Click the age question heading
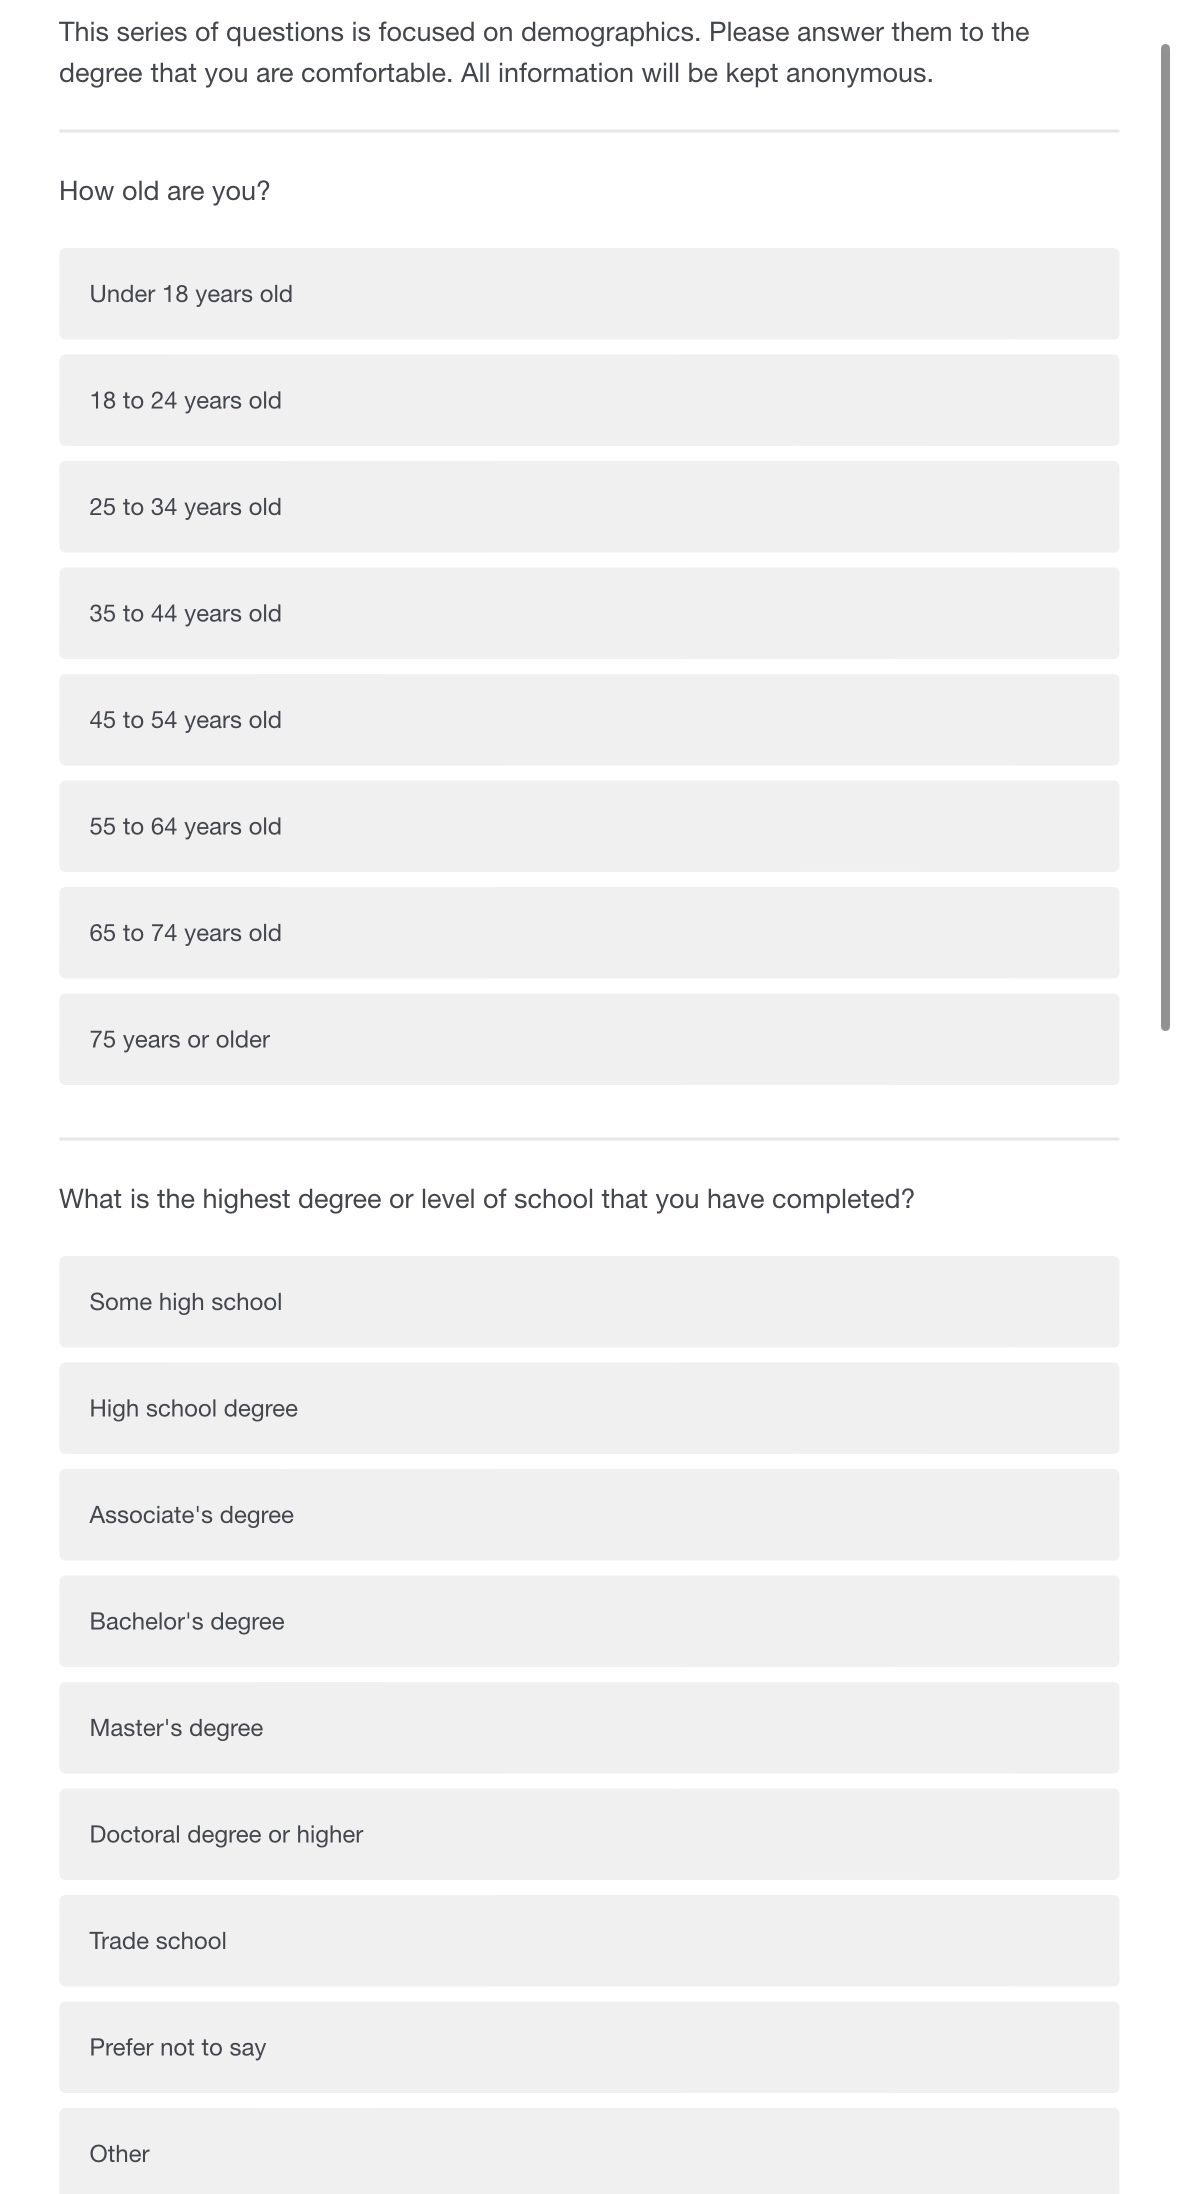Screen dimensions: 1179x2194 165,191
